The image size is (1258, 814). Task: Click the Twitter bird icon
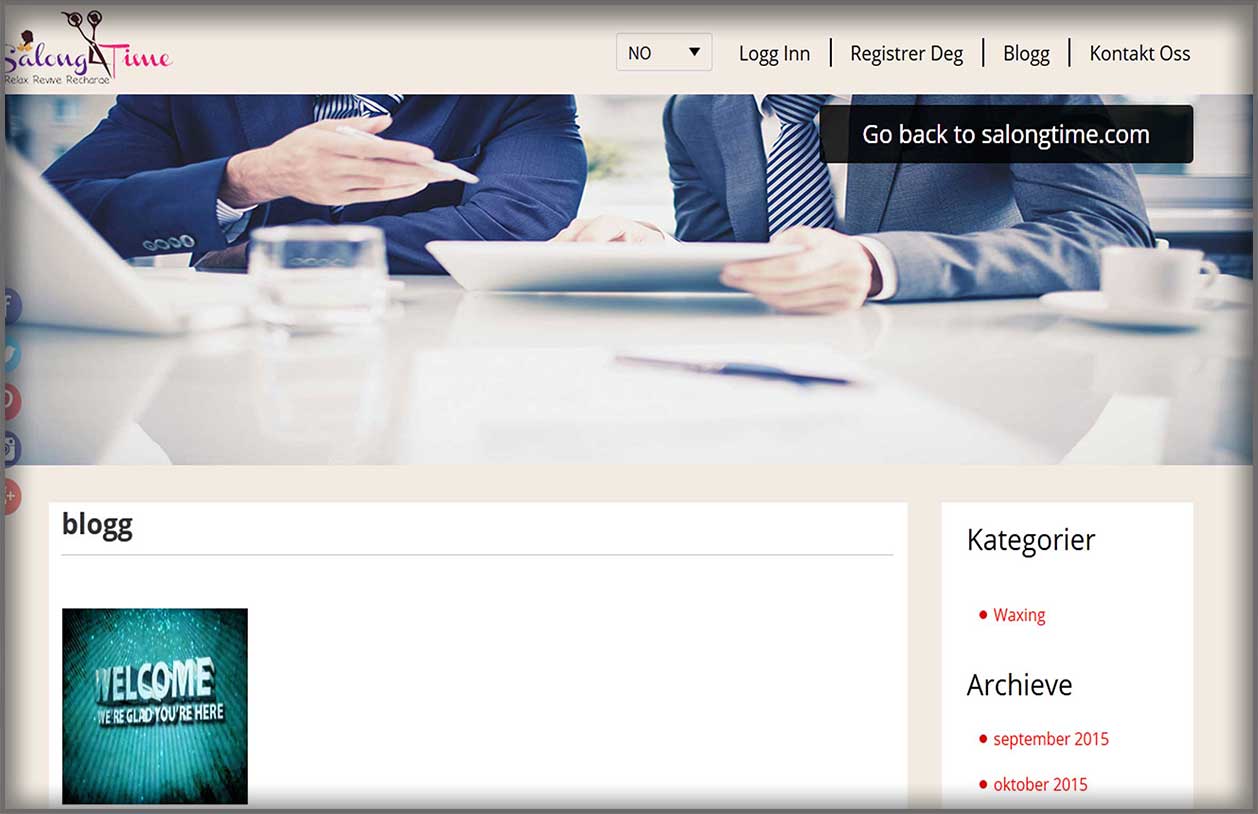[9, 353]
